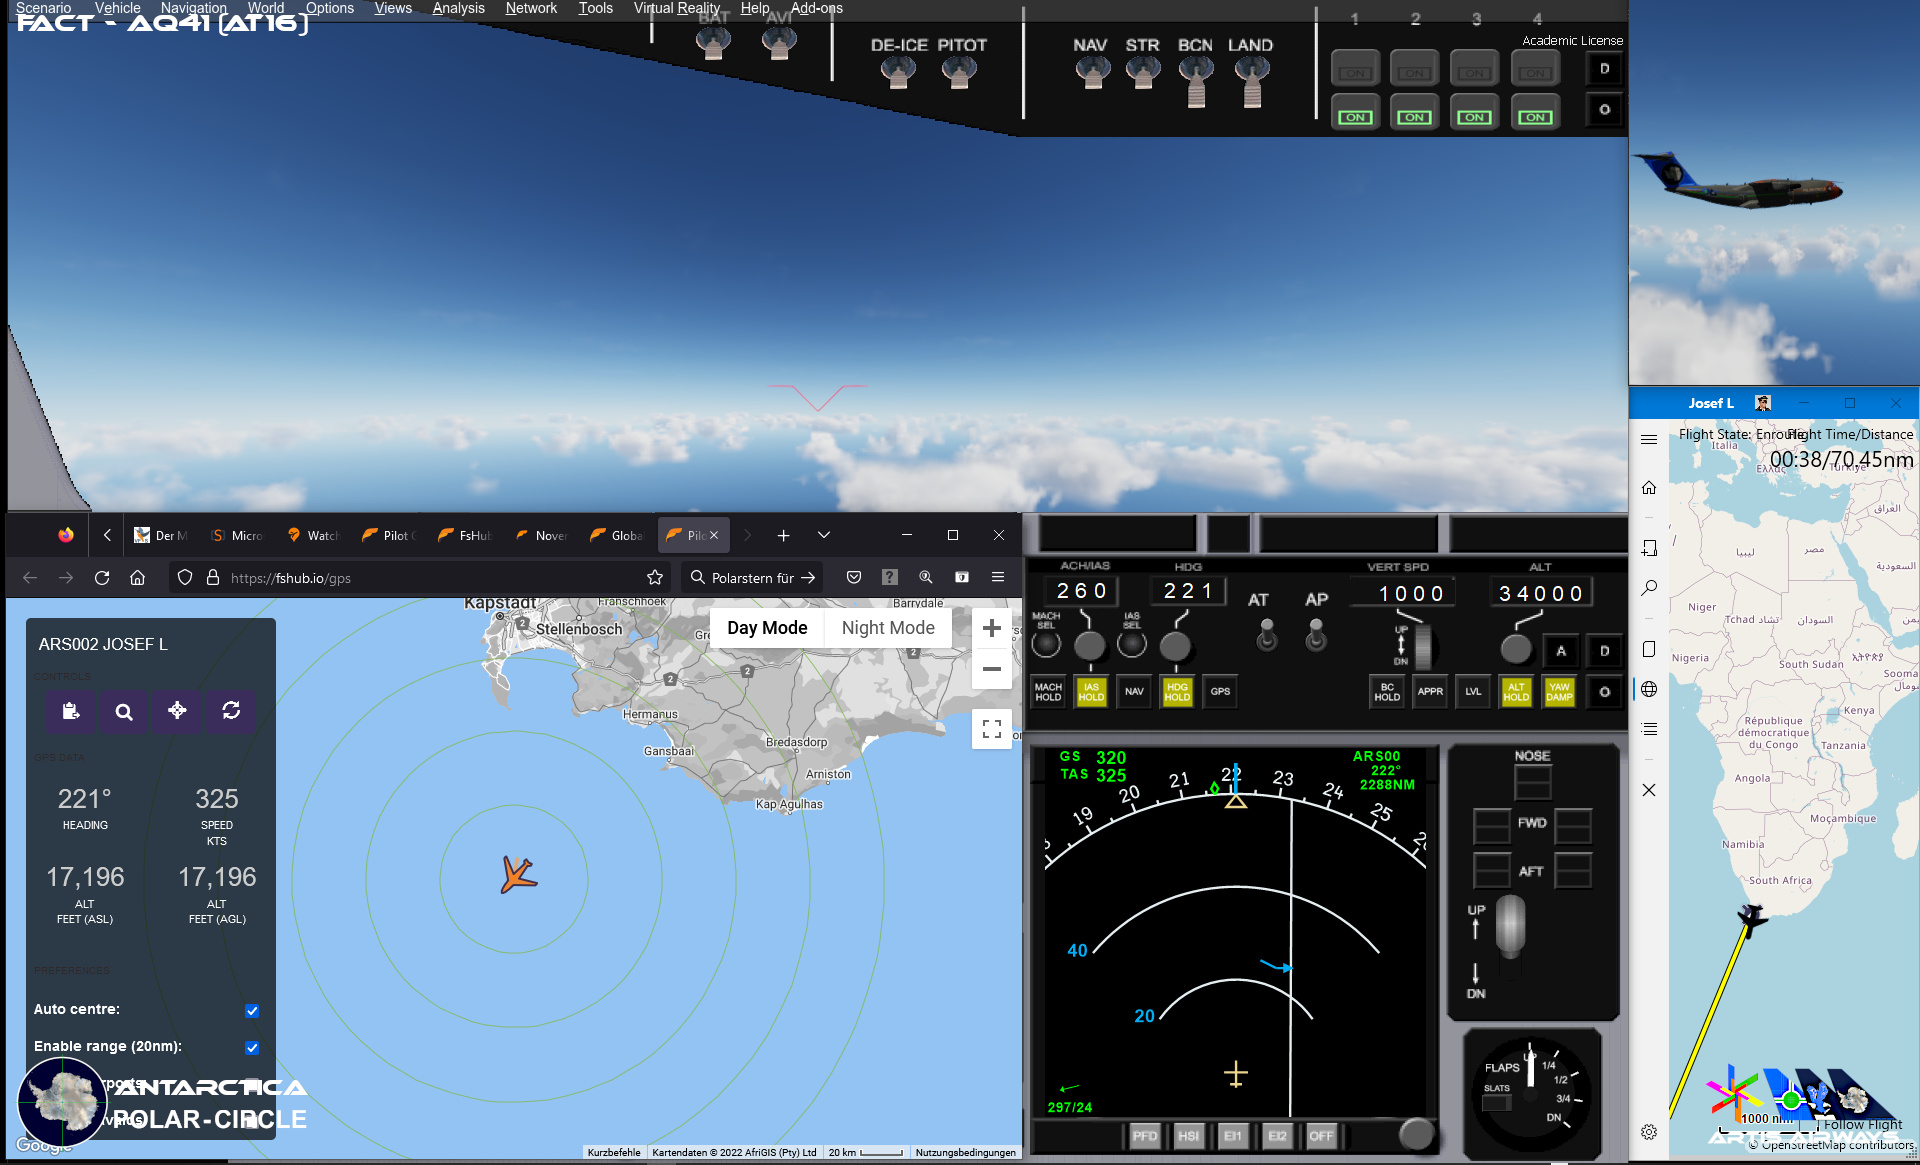This screenshot has width=1920, height=1165.
Task: Bookmark the fshub.io/gps page with star
Action: coord(655,578)
